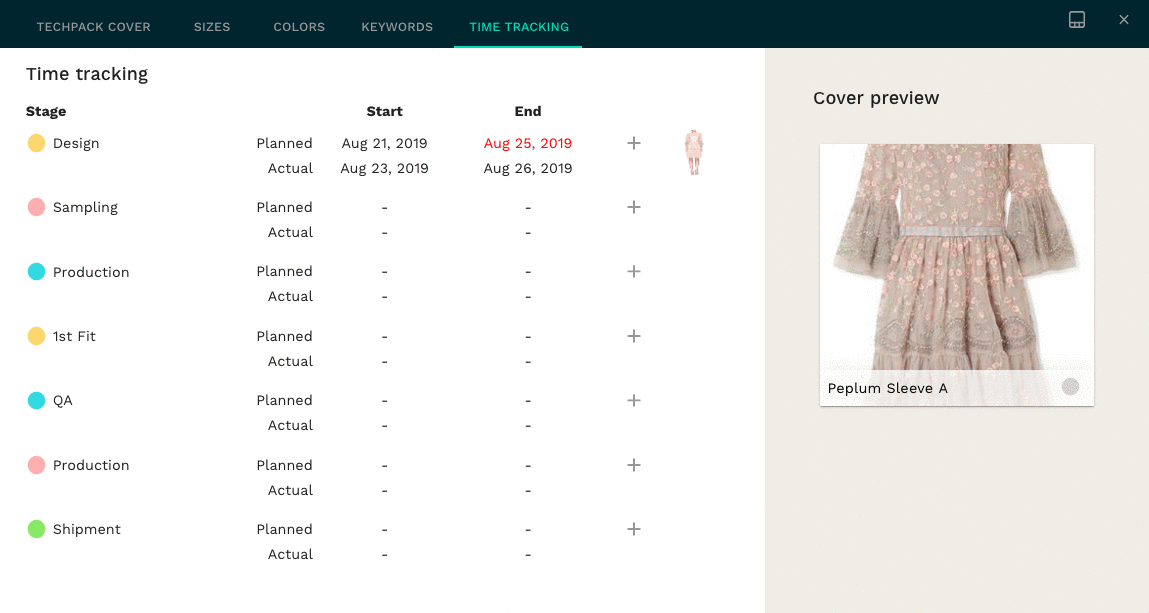Select the Sampling stage name
The image size is (1149, 613).
(x=85, y=208)
